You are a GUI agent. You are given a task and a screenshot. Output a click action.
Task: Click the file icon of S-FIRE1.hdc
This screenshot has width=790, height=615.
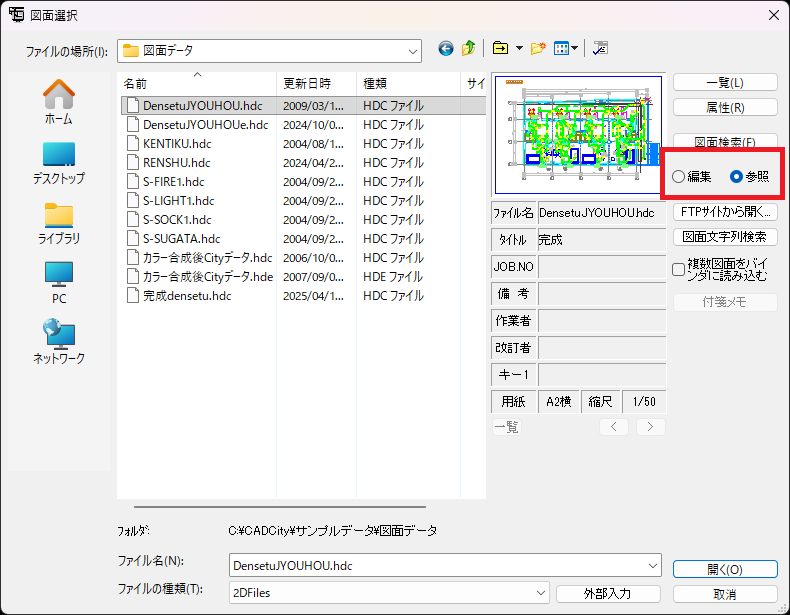coord(133,182)
